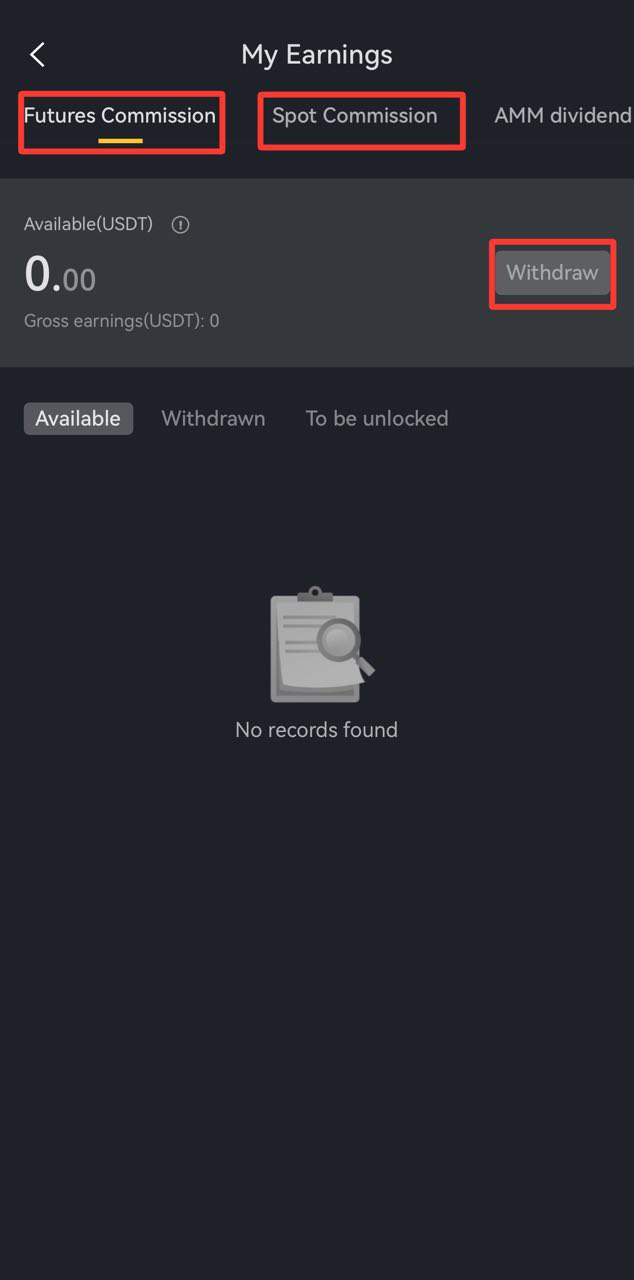Tap the back arrow icon
The width and height of the screenshot is (634, 1280).
pyautogui.click(x=37, y=54)
